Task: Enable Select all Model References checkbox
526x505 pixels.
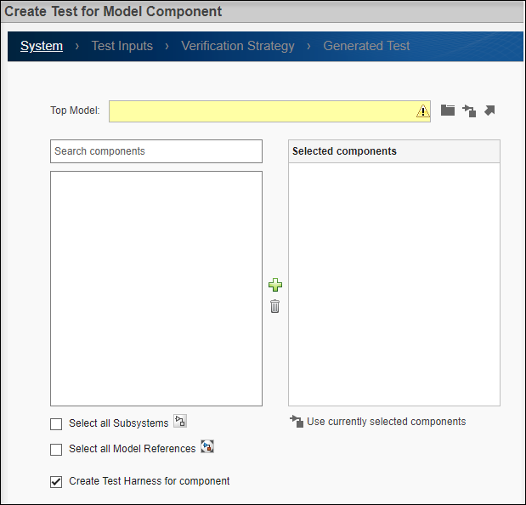Action: coord(56,450)
